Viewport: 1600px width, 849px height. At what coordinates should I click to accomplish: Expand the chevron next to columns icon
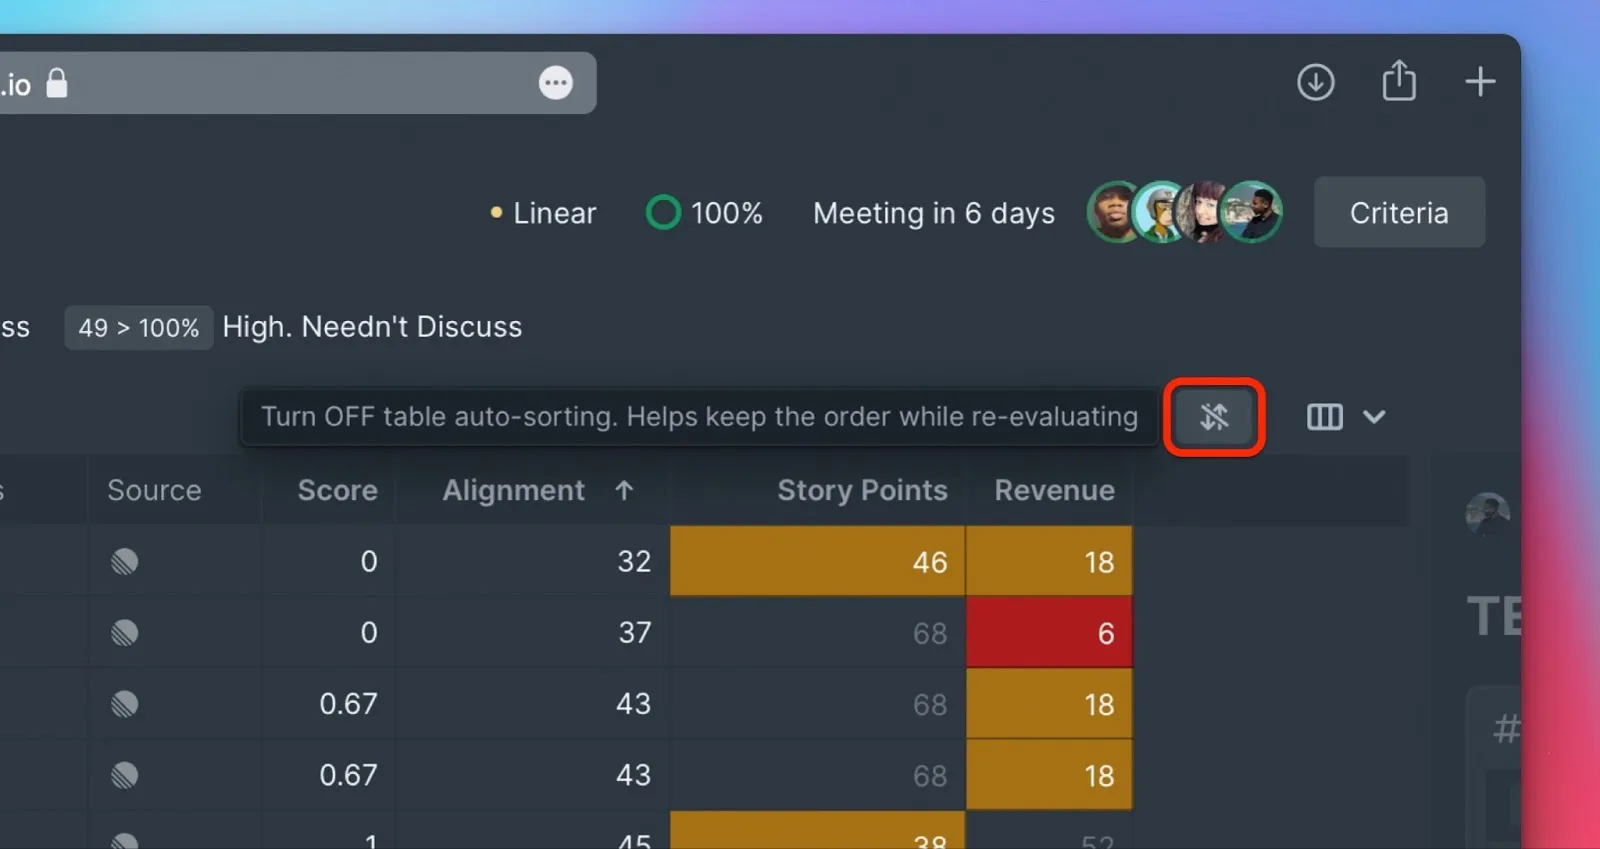click(x=1374, y=417)
